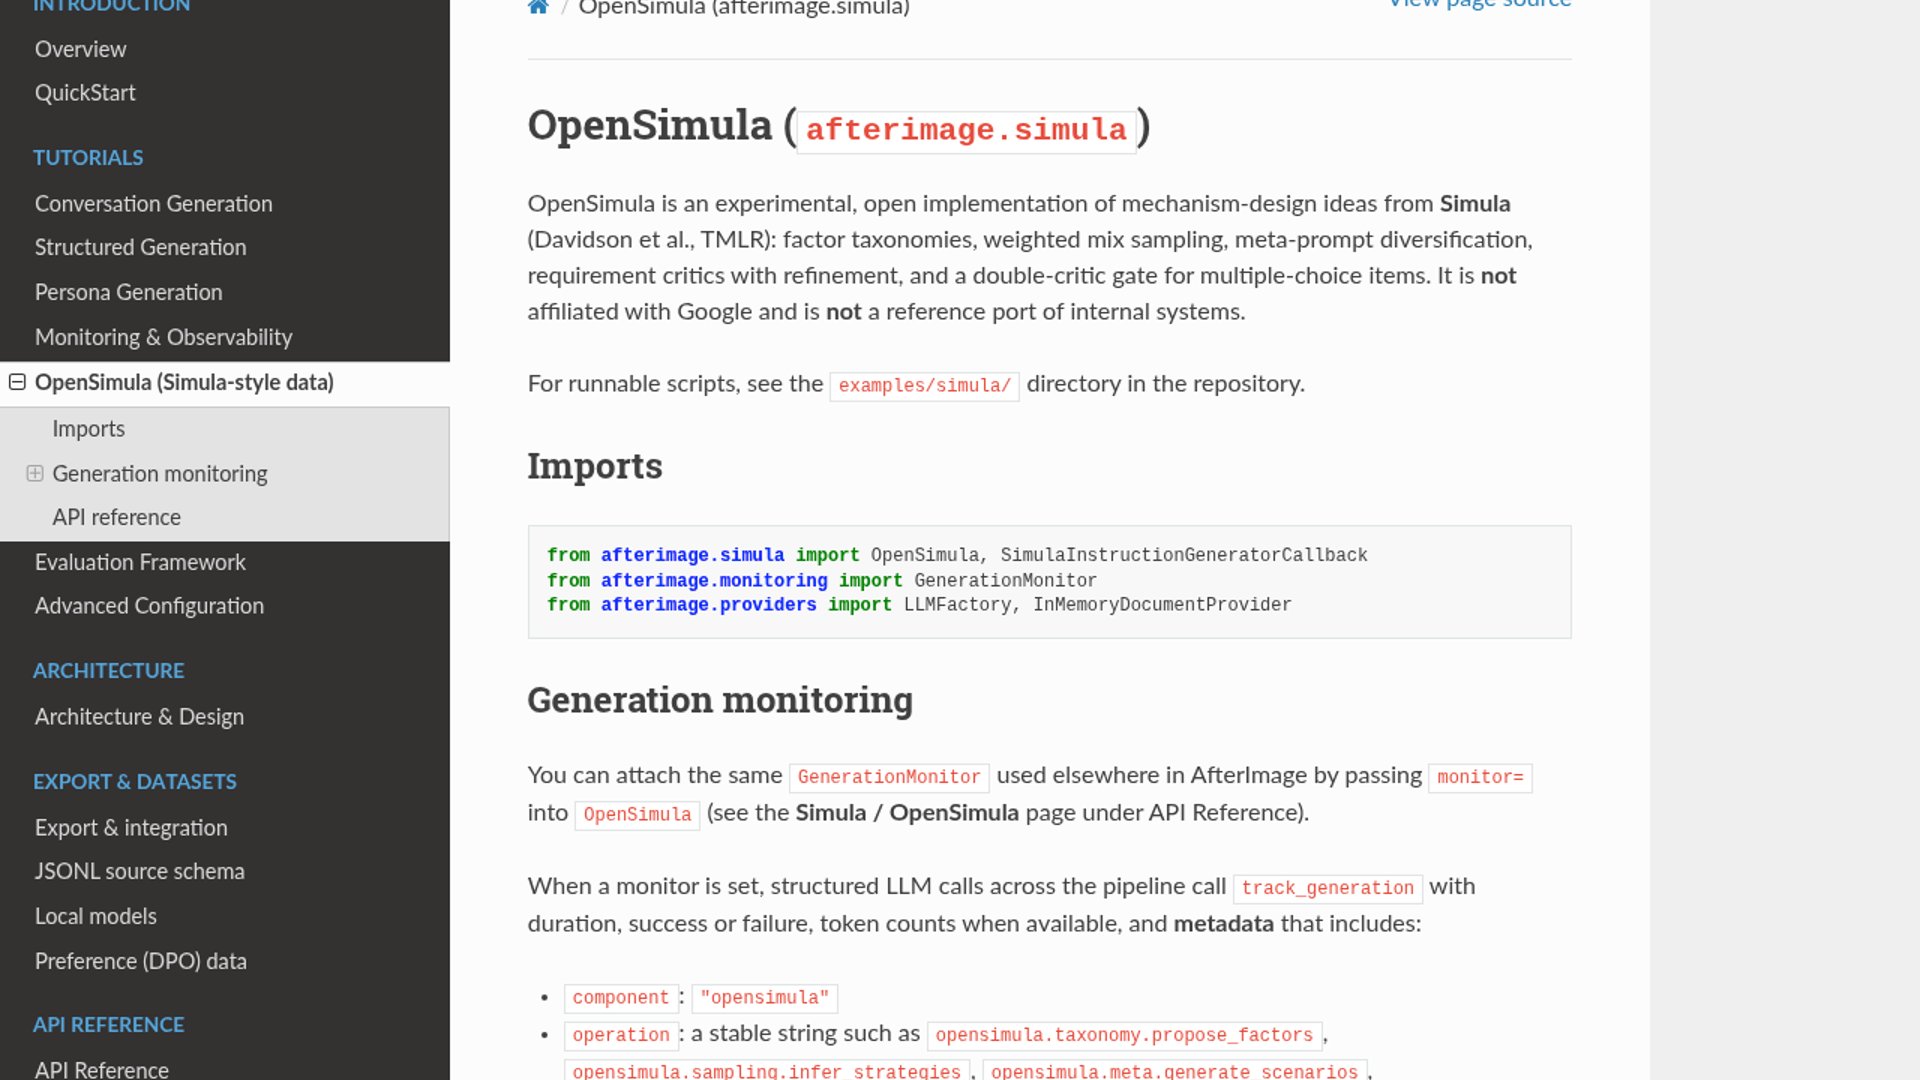Open JSONL source schema page

[139, 872]
